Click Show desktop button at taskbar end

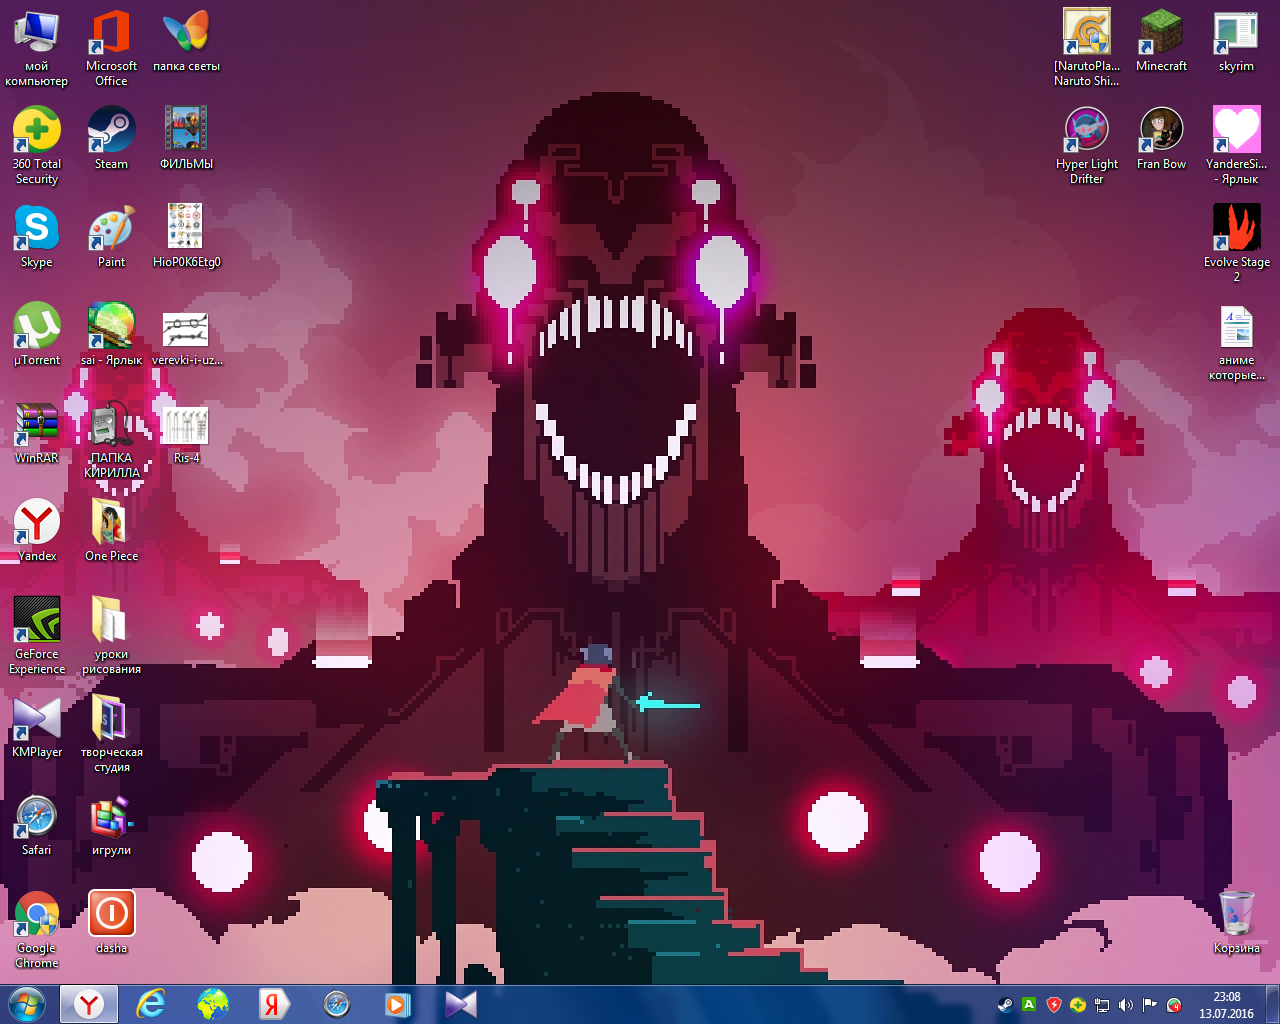pyautogui.click(x=1272, y=1004)
